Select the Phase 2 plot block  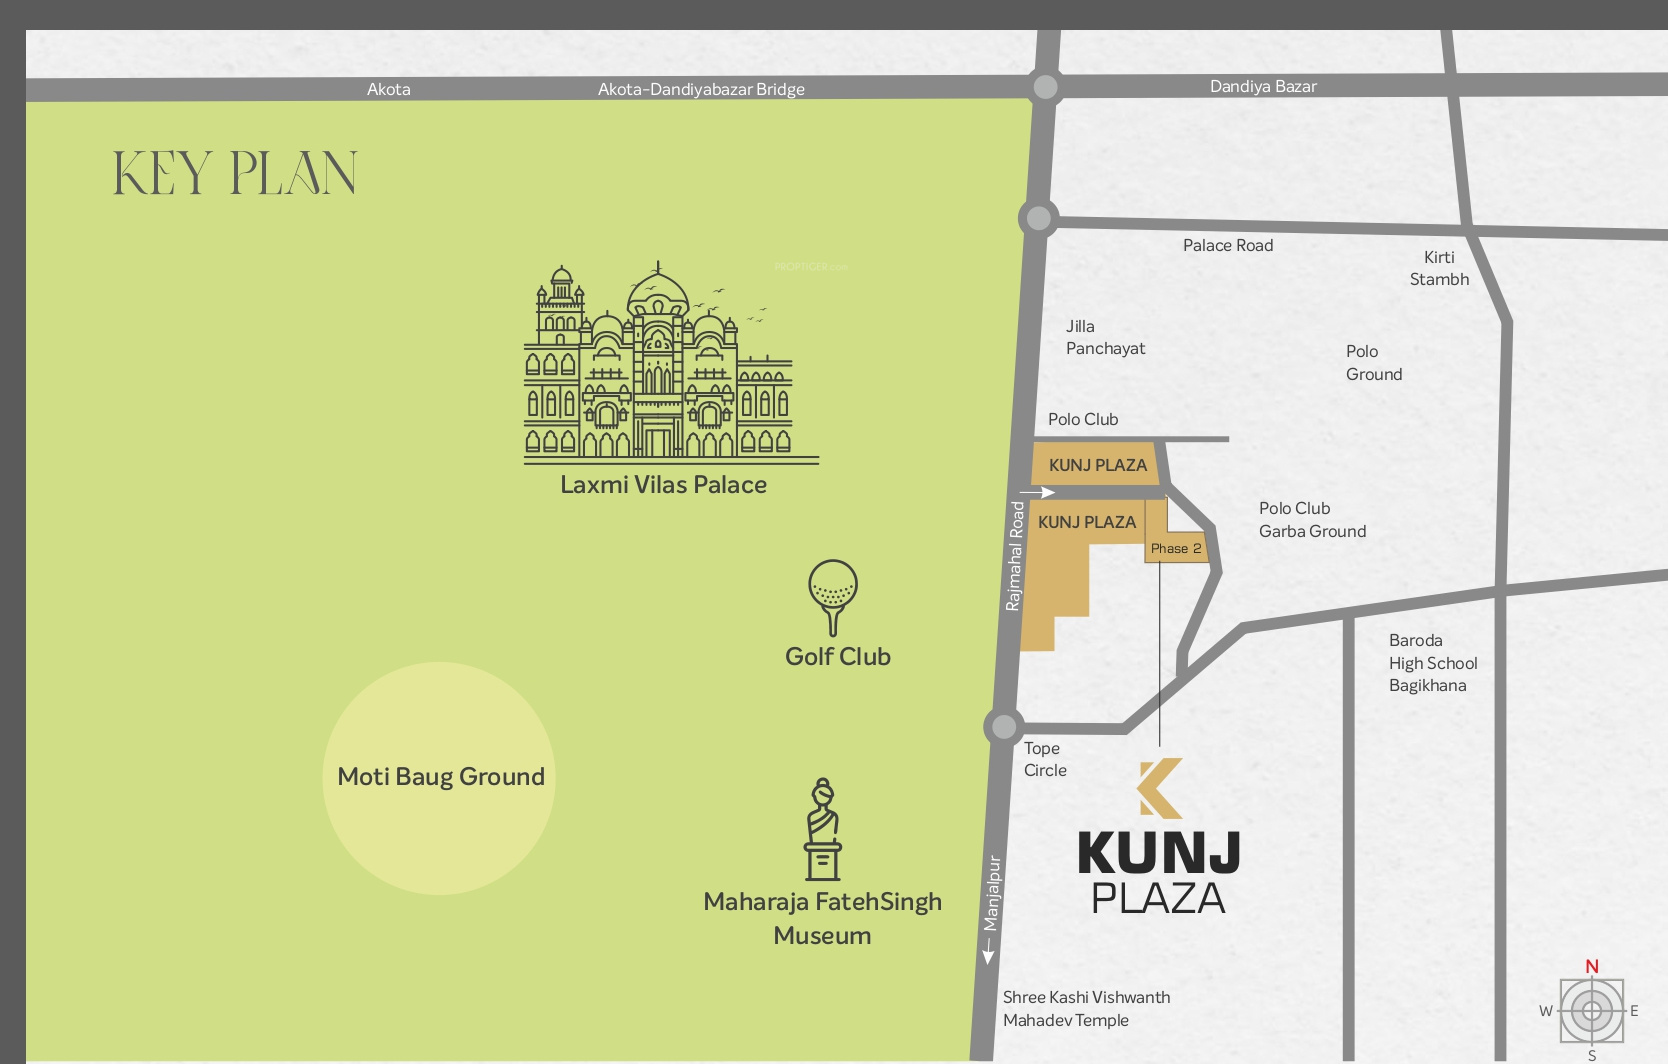(x=1176, y=548)
